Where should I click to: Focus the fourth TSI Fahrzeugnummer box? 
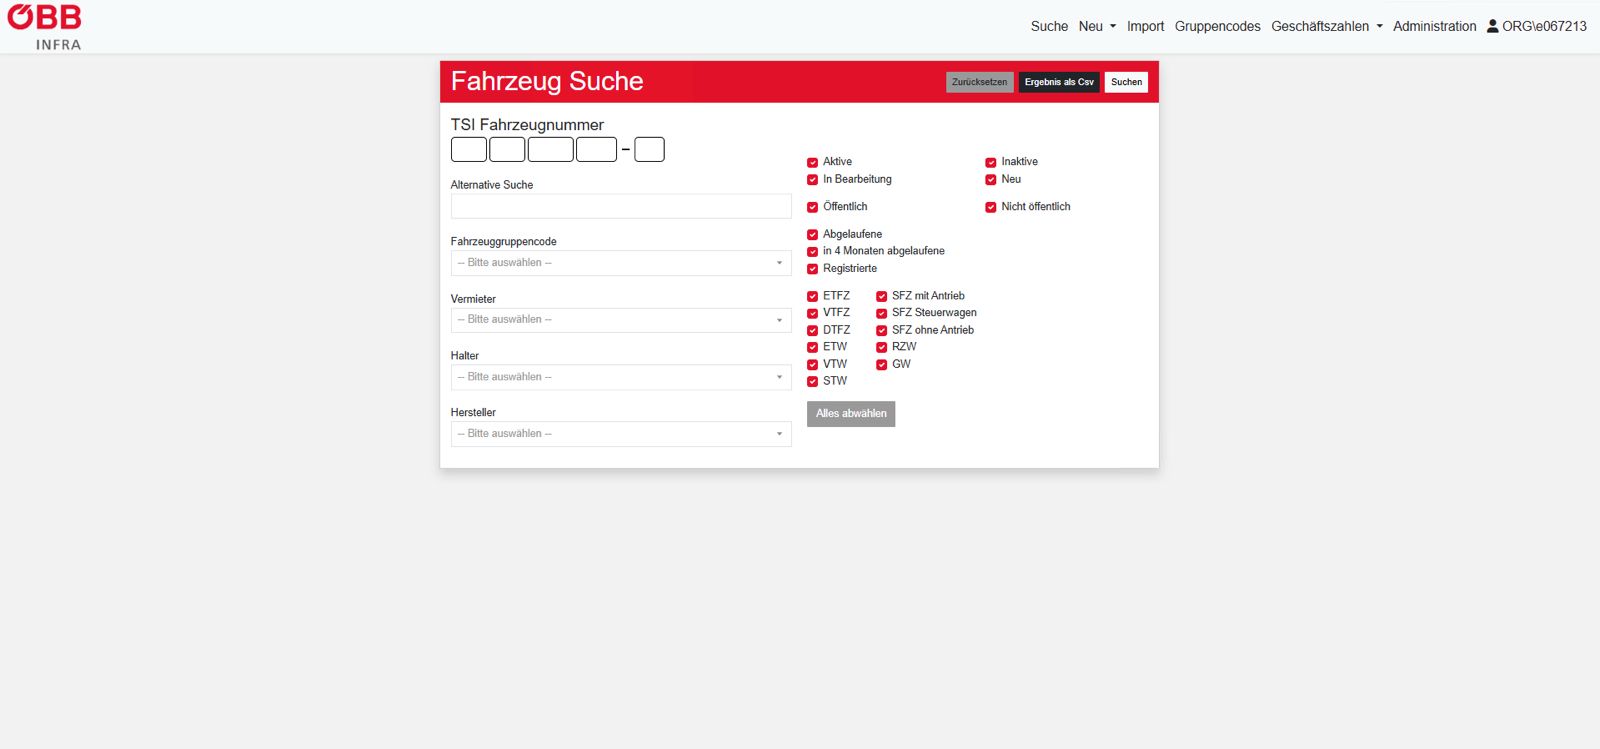pyautogui.click(x=597, y=149)
